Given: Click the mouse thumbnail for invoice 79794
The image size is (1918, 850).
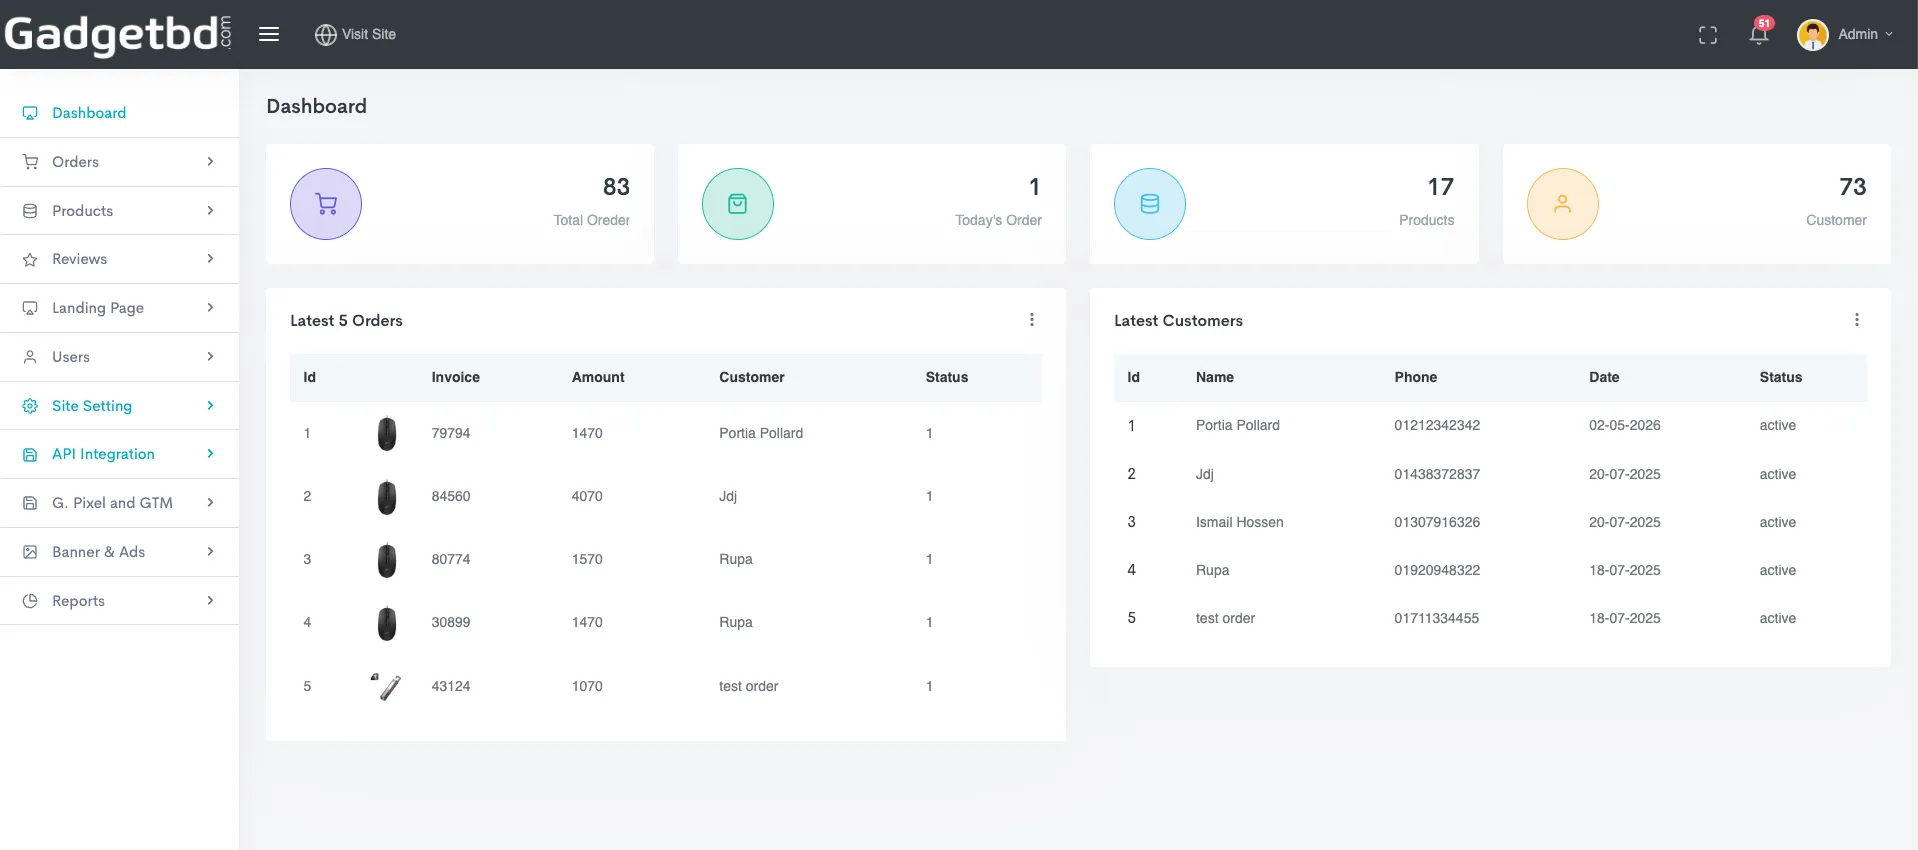Looking at the screenshot, I should tap(387, 434).
